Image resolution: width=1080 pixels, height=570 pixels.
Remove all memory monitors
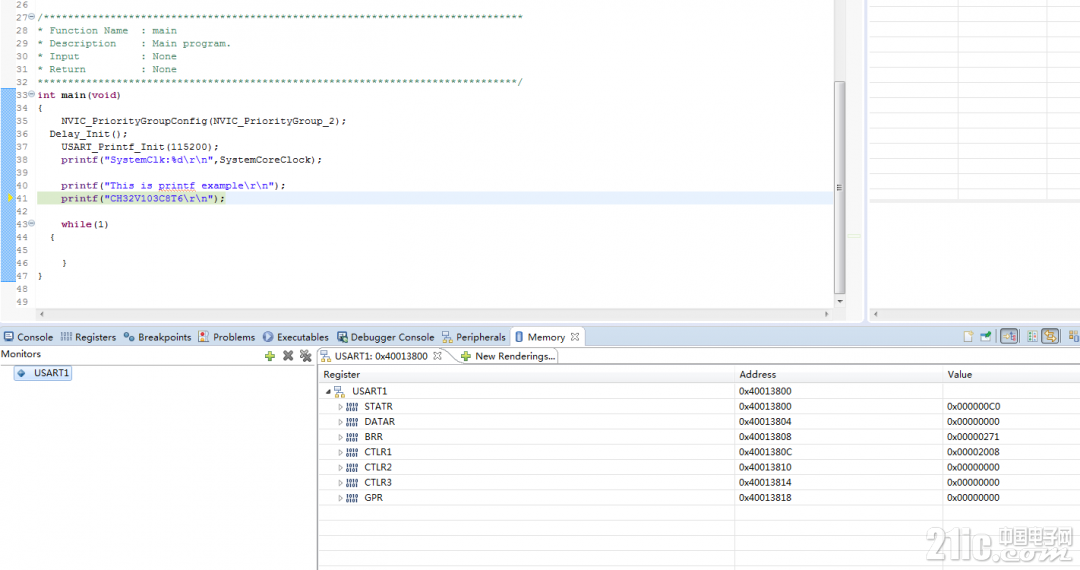pos(306,356)
